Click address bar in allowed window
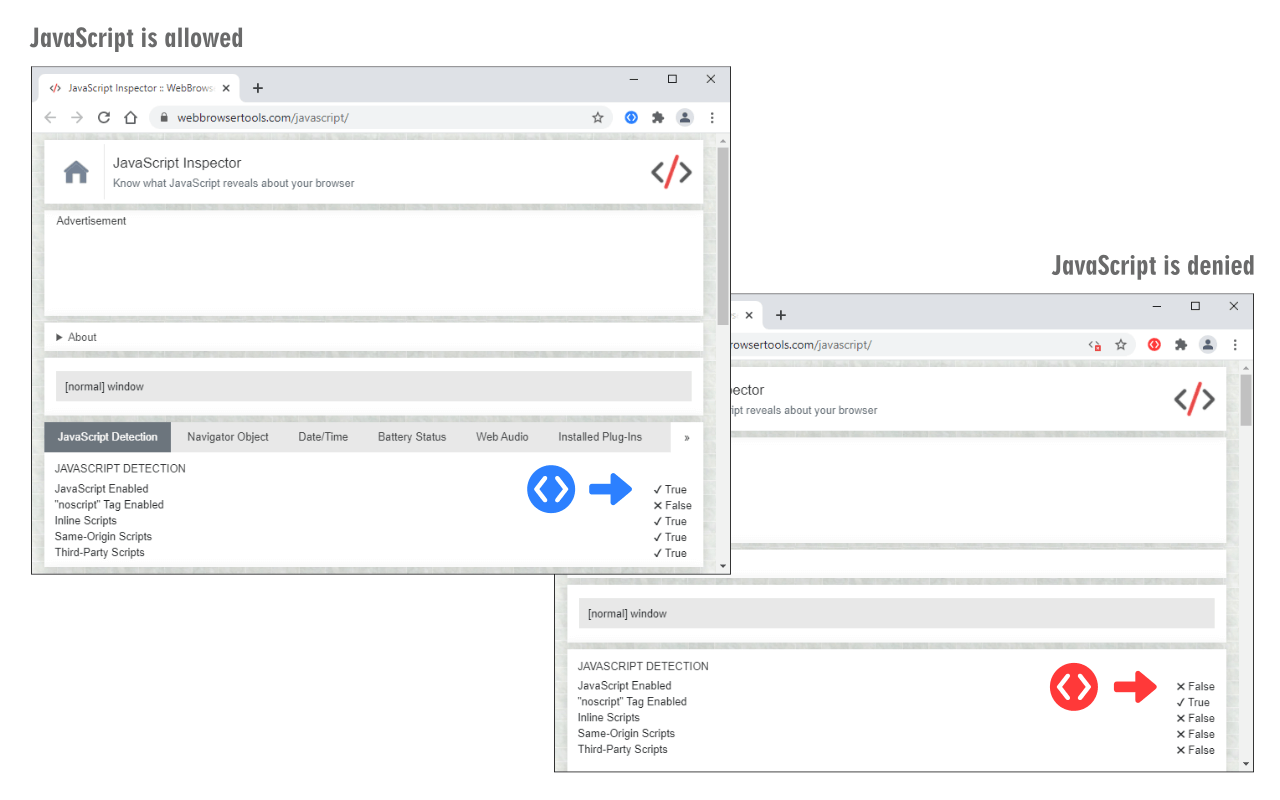This screenshot has width=1280, height=800. 380,117
